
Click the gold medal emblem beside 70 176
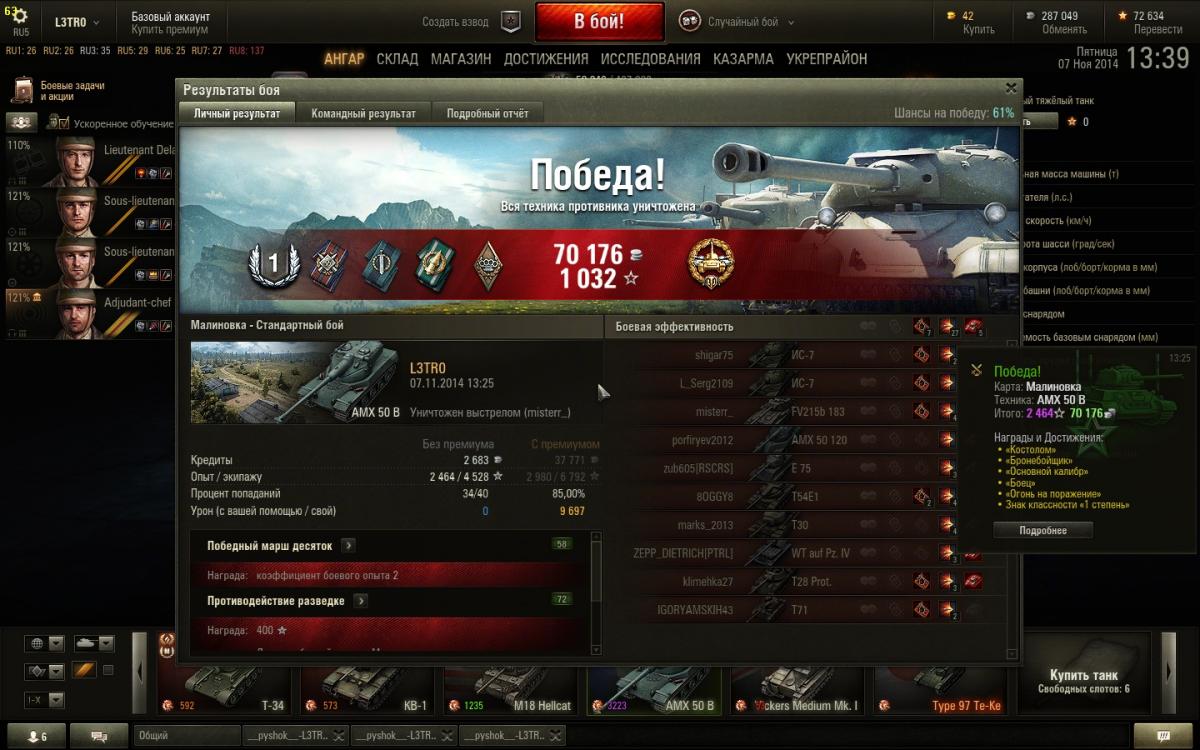[710, 263]
